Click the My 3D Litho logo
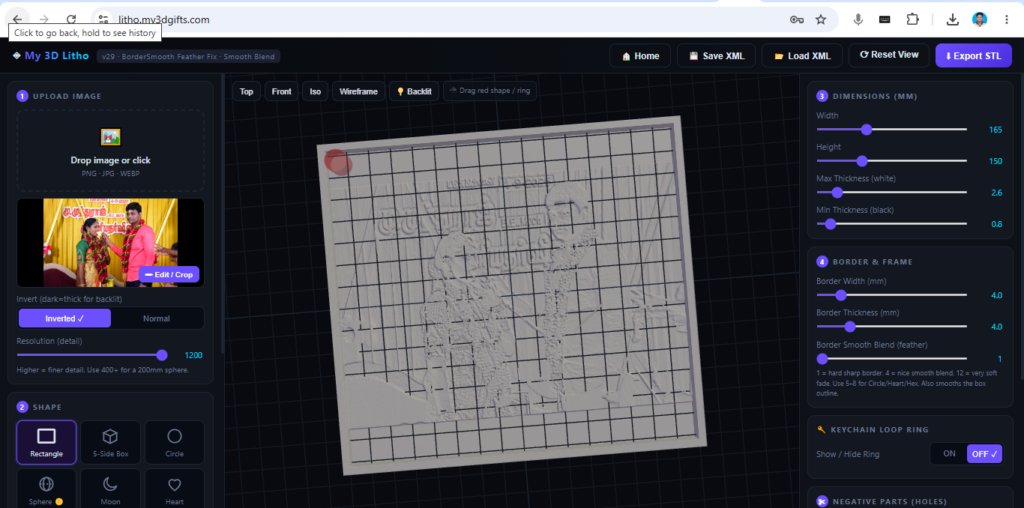The width and height of the screenshot is (1024, 508). 51,56
